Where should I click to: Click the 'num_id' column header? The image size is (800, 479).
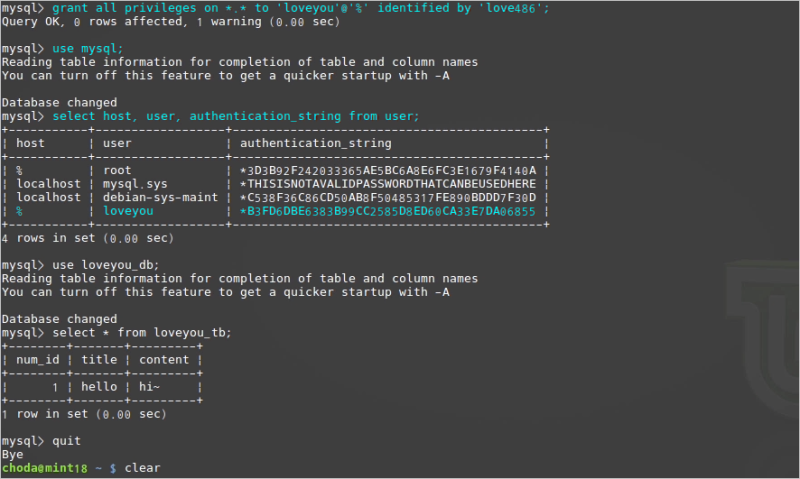[x=37, y=360]
